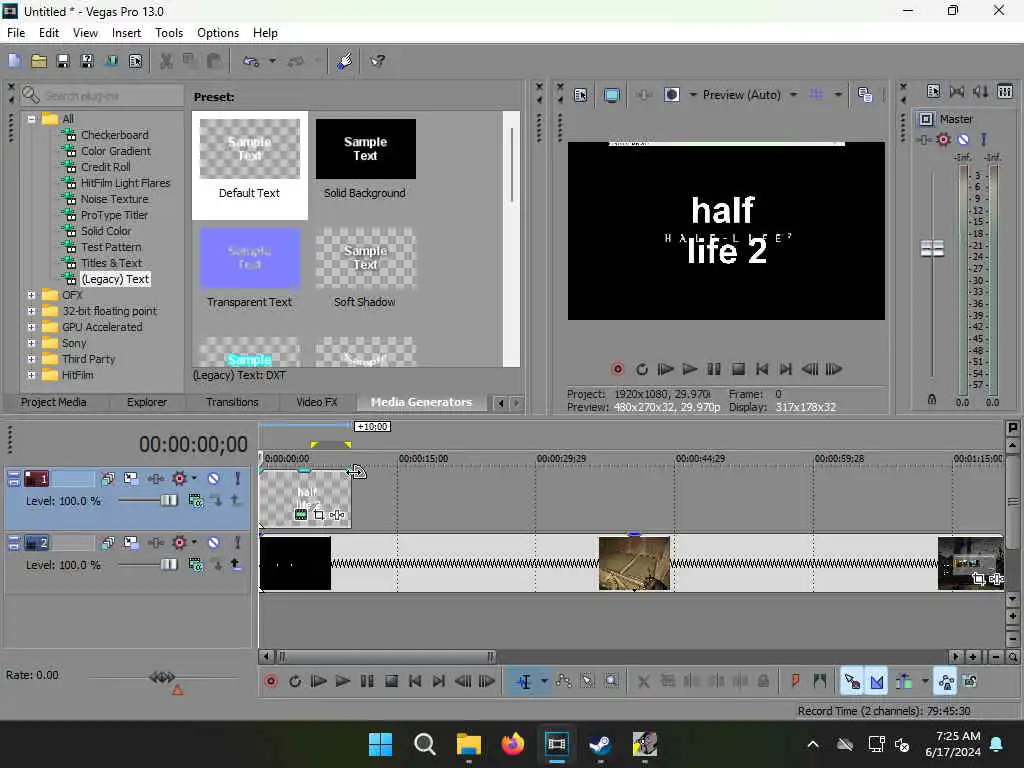
Task: Toggle Split Screen View in preview
Action: (671, 95)
